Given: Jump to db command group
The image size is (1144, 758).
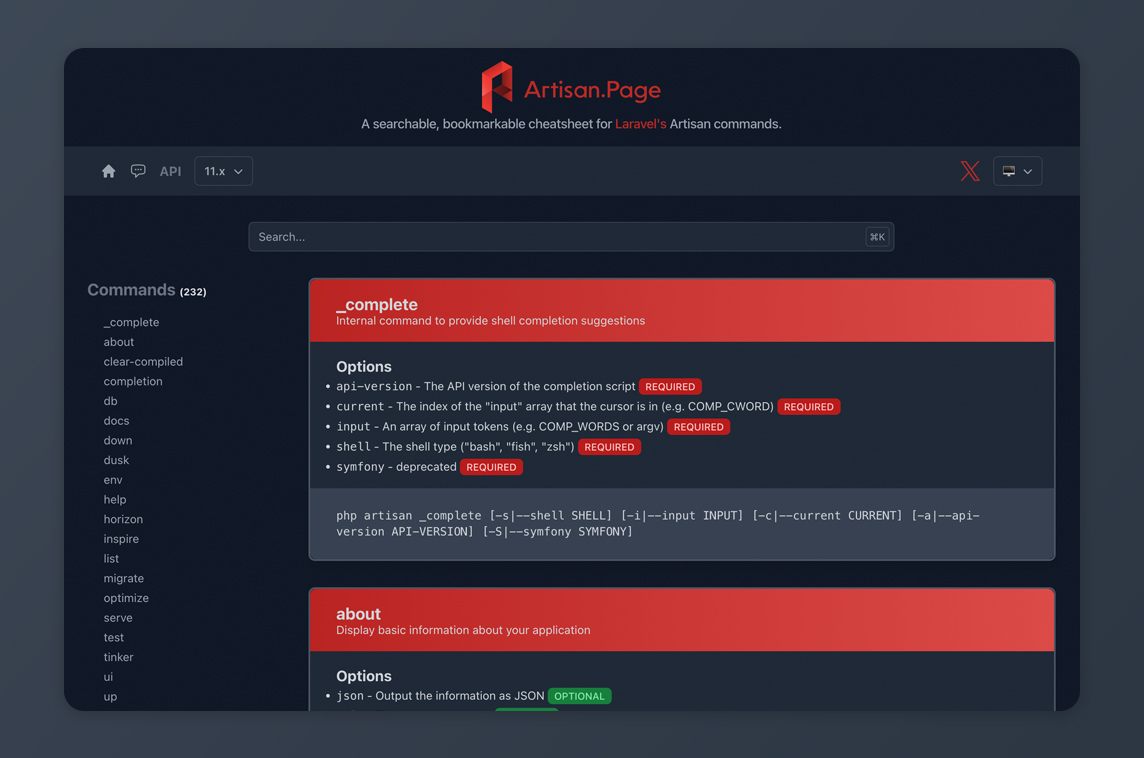Looking at the screenshot, I should point(110,401).
